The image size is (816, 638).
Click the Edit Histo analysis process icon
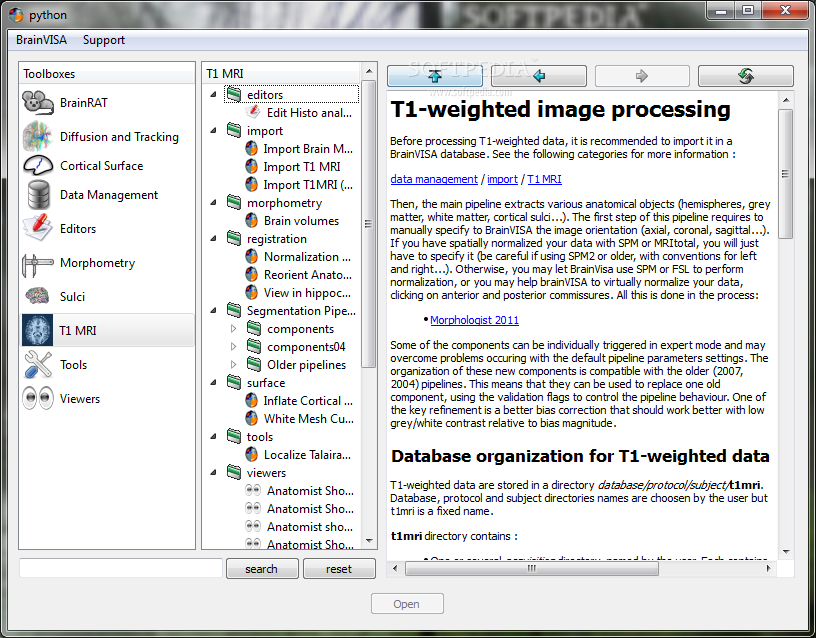253,112
